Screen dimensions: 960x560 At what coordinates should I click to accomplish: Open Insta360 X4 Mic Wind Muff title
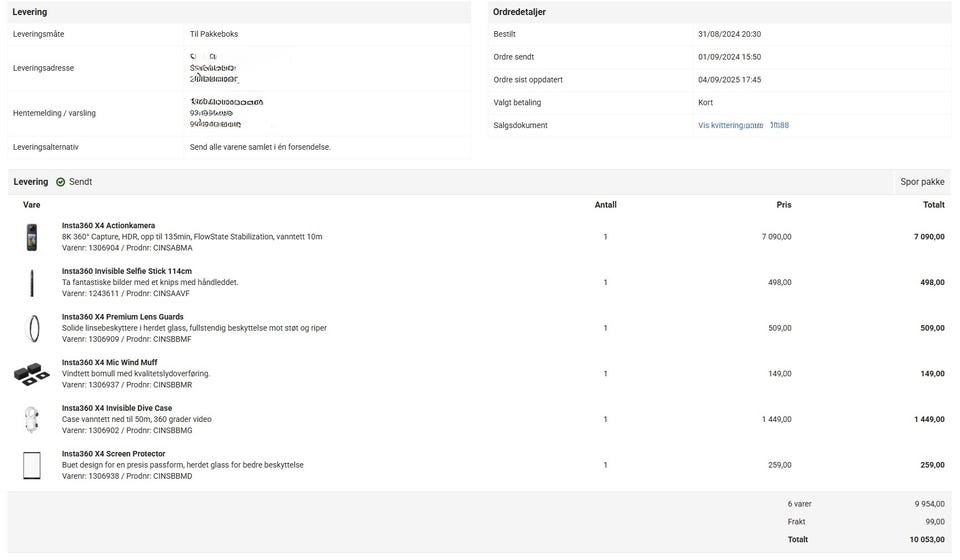(x=110, y=362)
